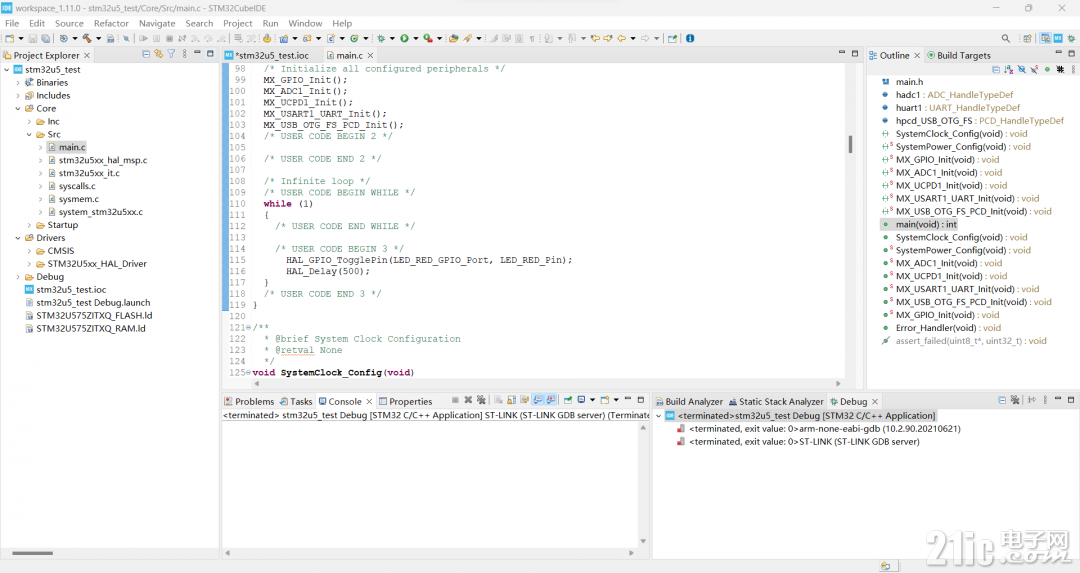Click the blue Information Center icon
1080x573 pixels.
690,39
